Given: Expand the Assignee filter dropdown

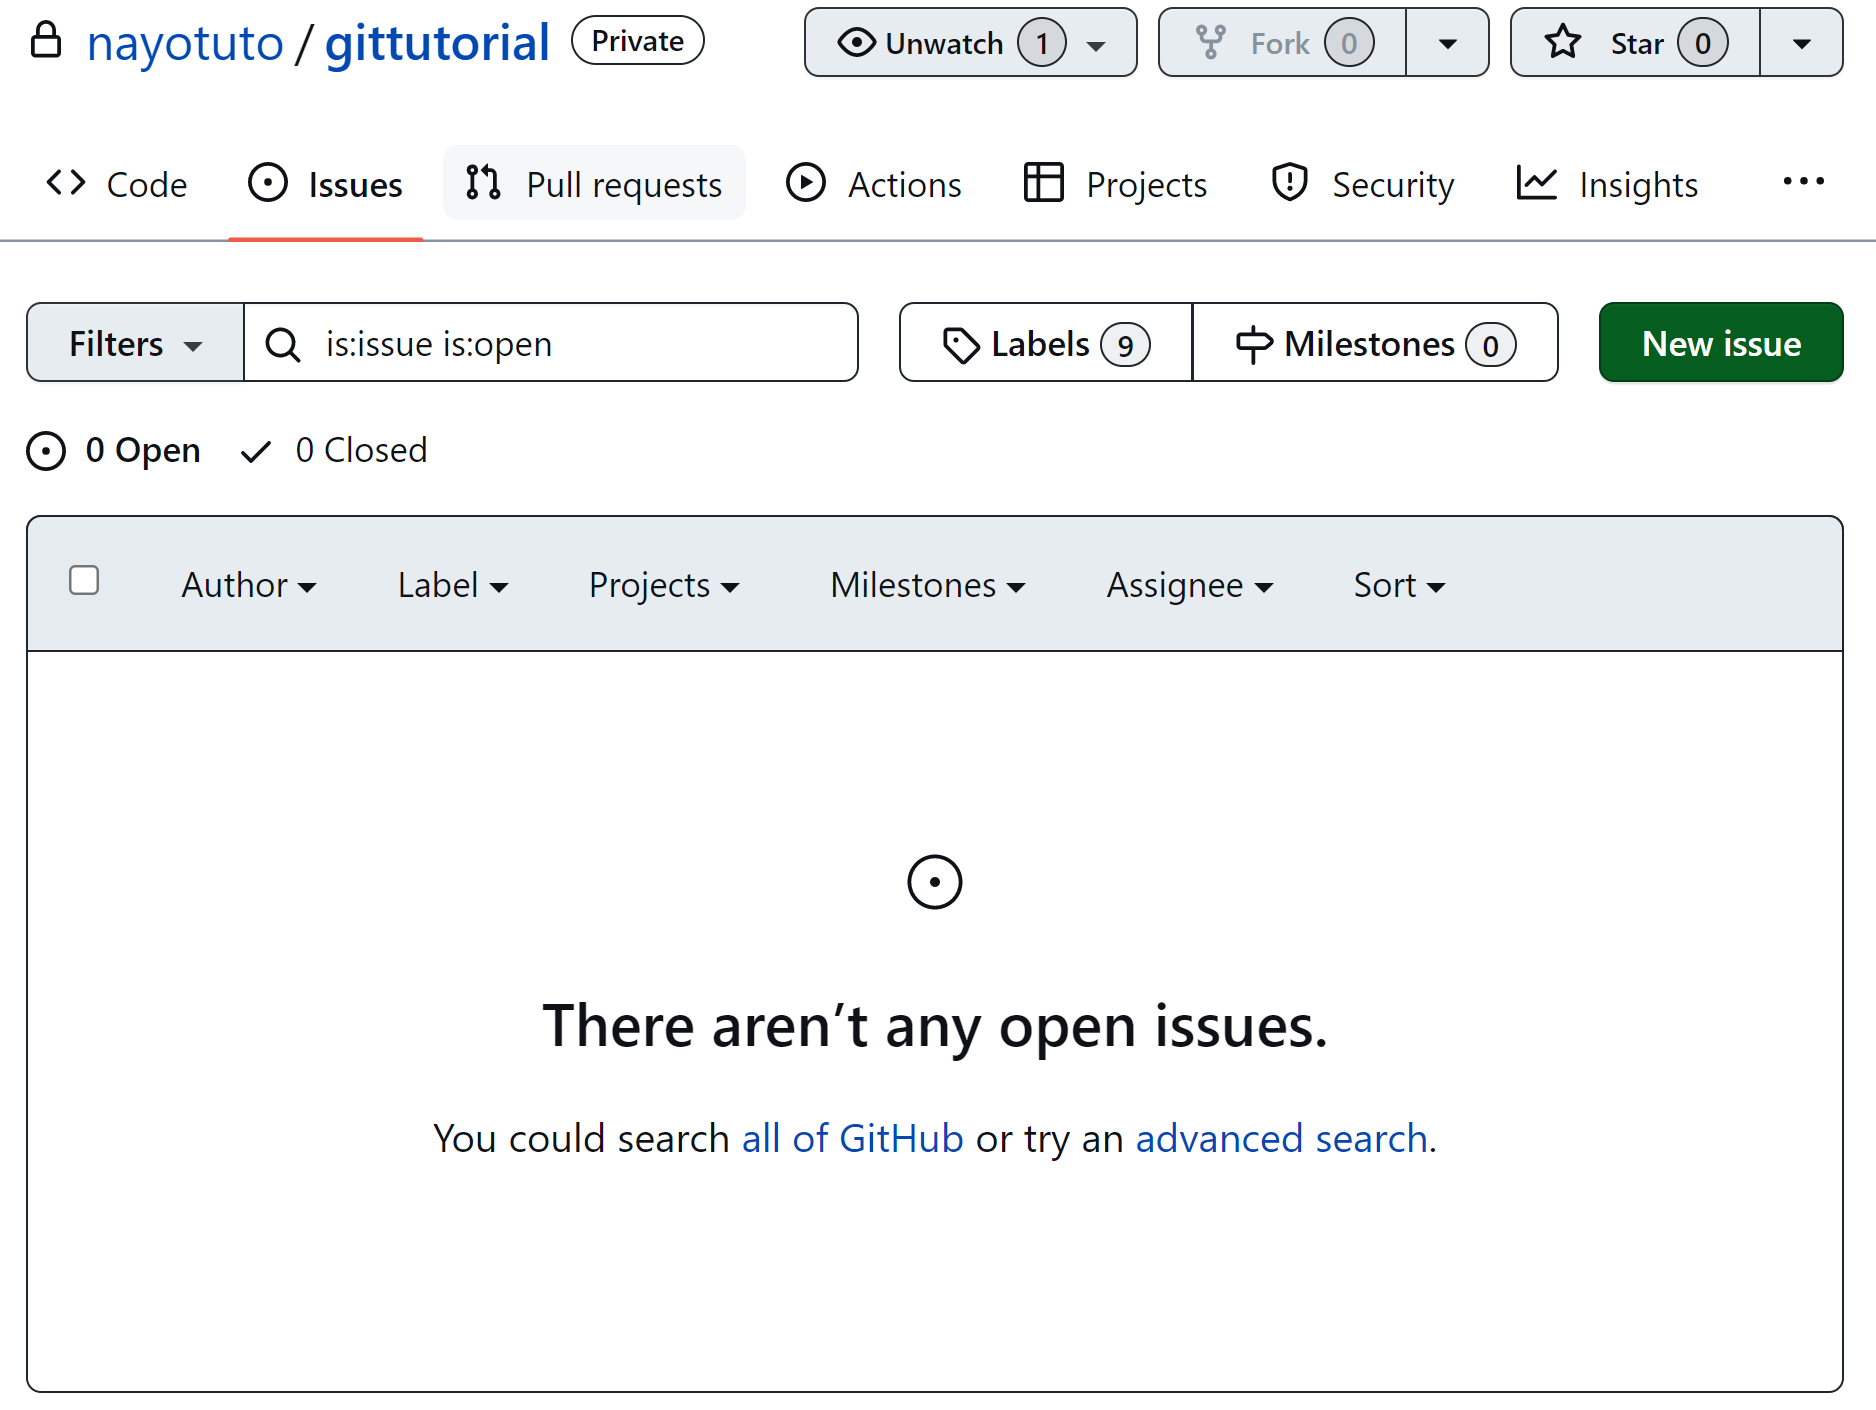Looking at the screenshot, I should pyautogui.click(x=1190, y=585).
